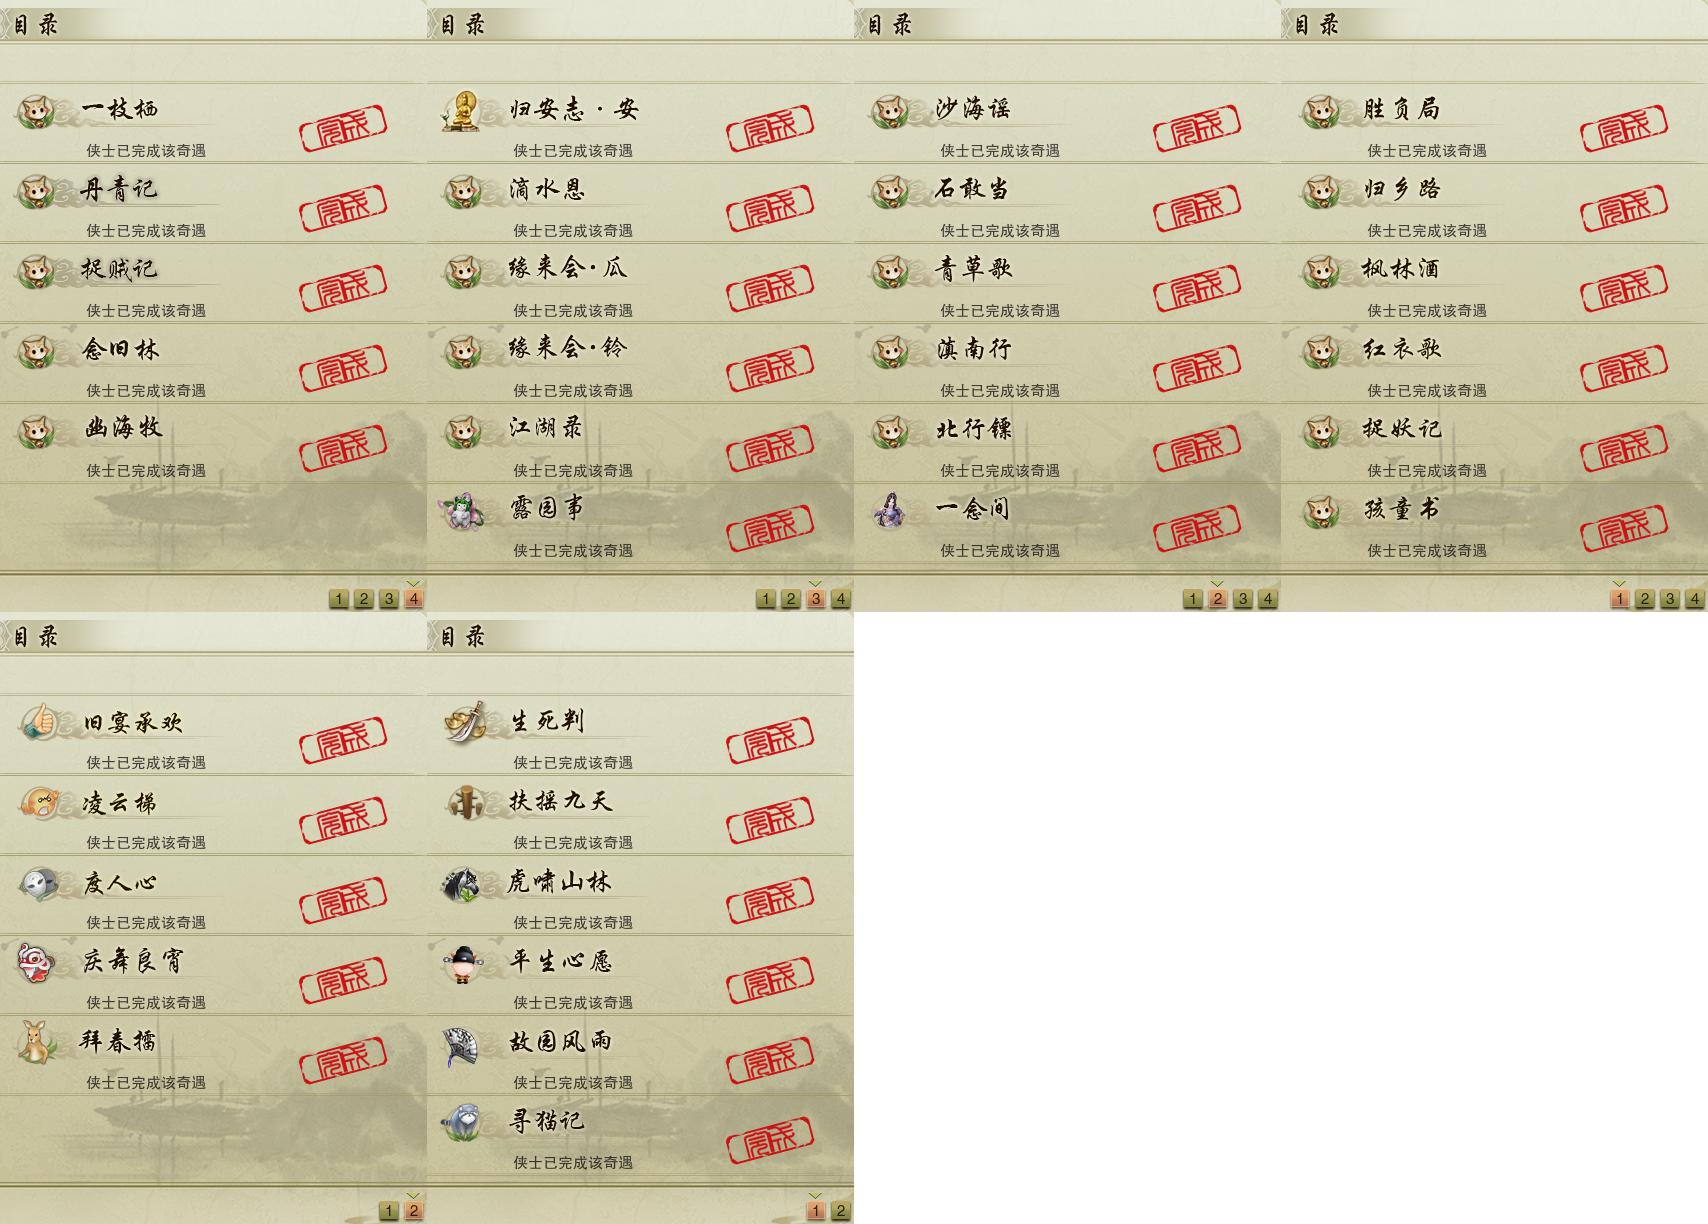
Task: Select the 露园事 character icon
Action: 463,510
